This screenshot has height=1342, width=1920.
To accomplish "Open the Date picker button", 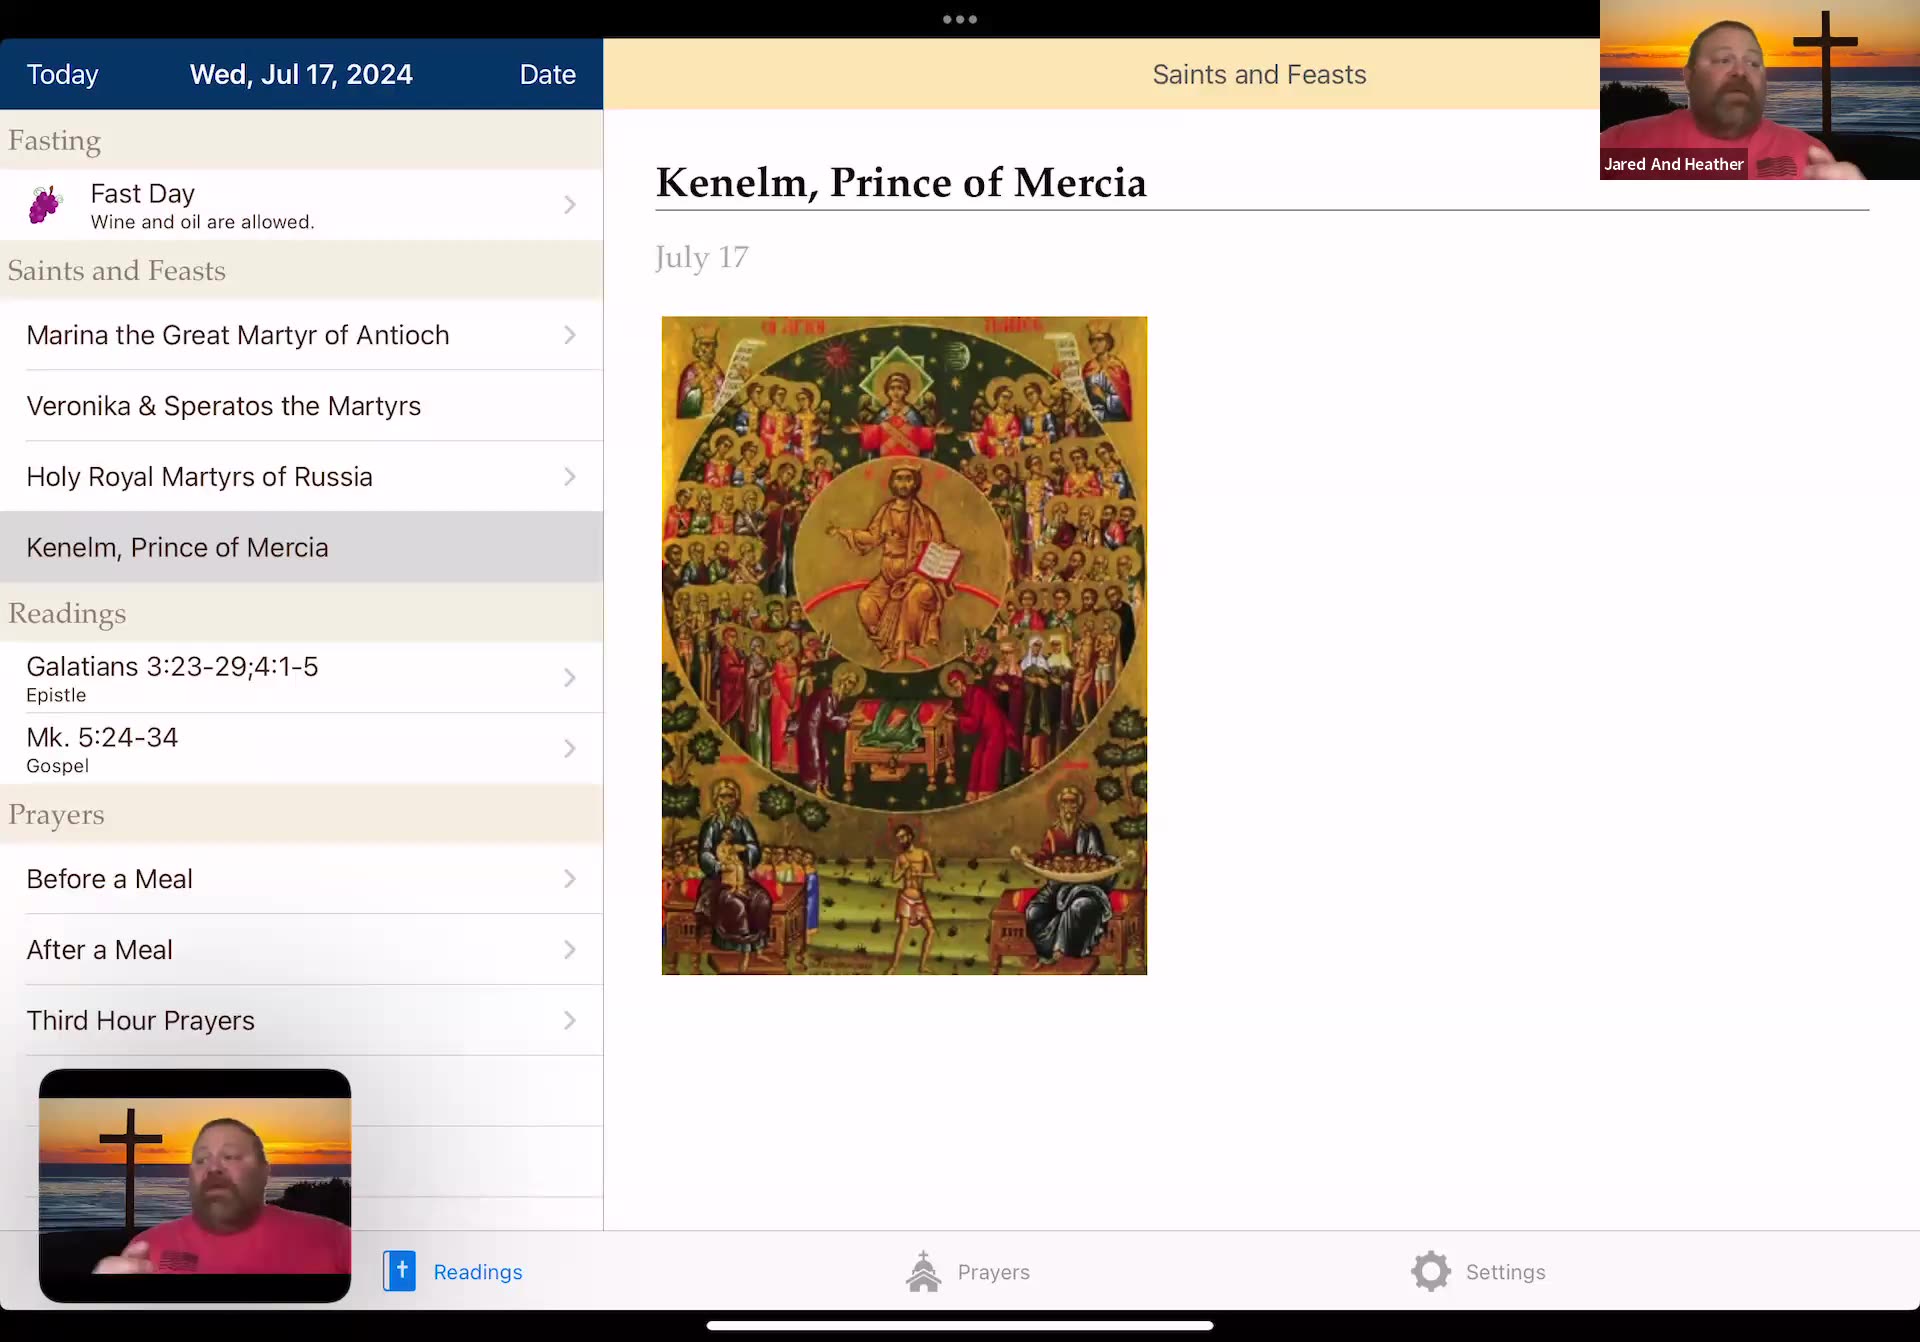I will pos(547,74).
